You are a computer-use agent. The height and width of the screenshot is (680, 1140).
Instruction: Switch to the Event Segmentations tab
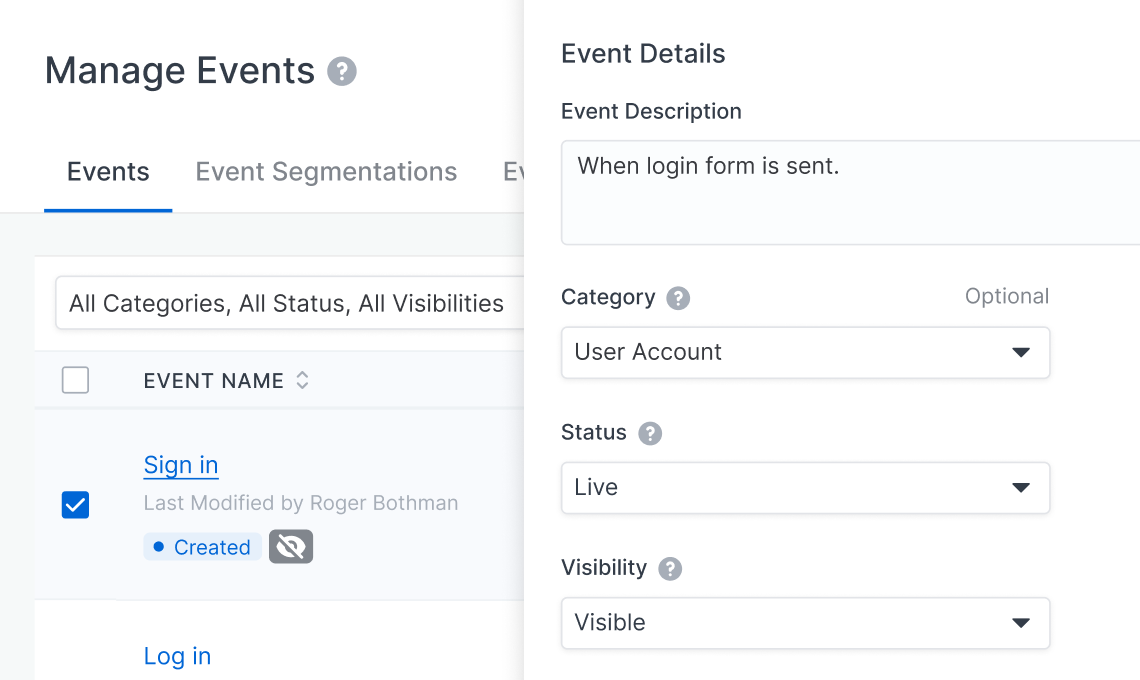click(x=326, y=172)
